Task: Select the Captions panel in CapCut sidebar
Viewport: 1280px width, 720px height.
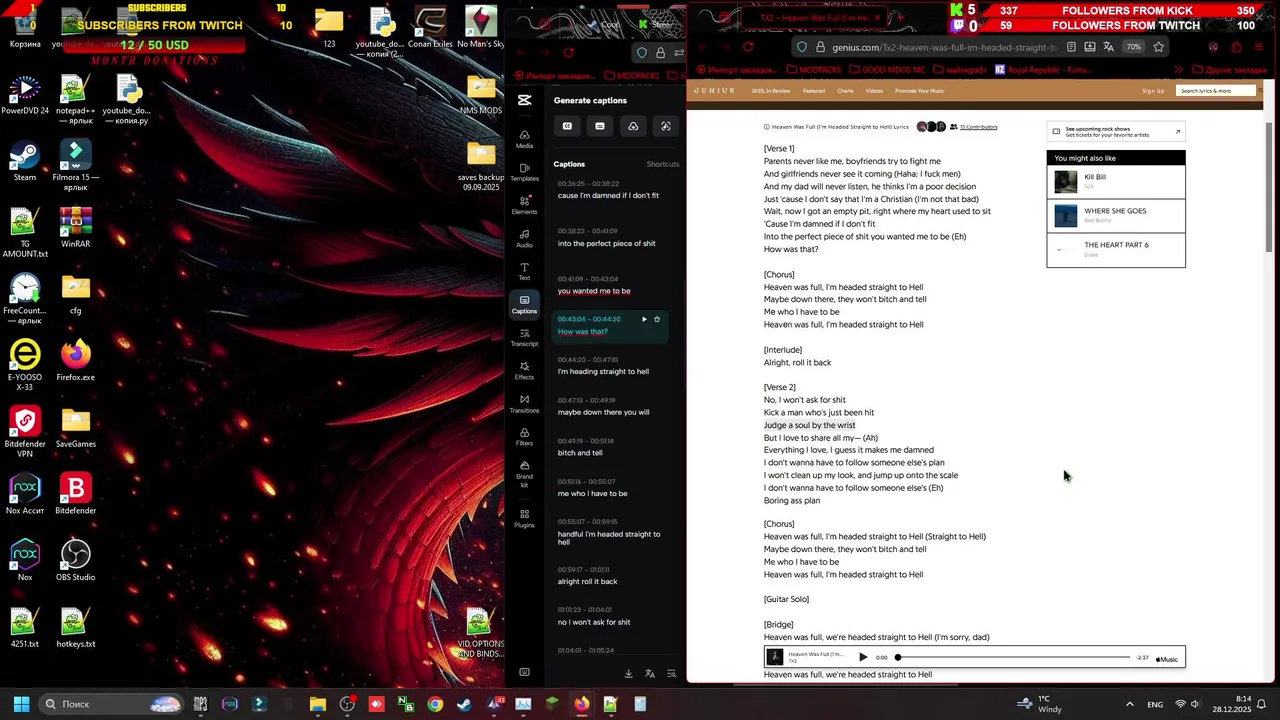Action: tap(524, 304)
